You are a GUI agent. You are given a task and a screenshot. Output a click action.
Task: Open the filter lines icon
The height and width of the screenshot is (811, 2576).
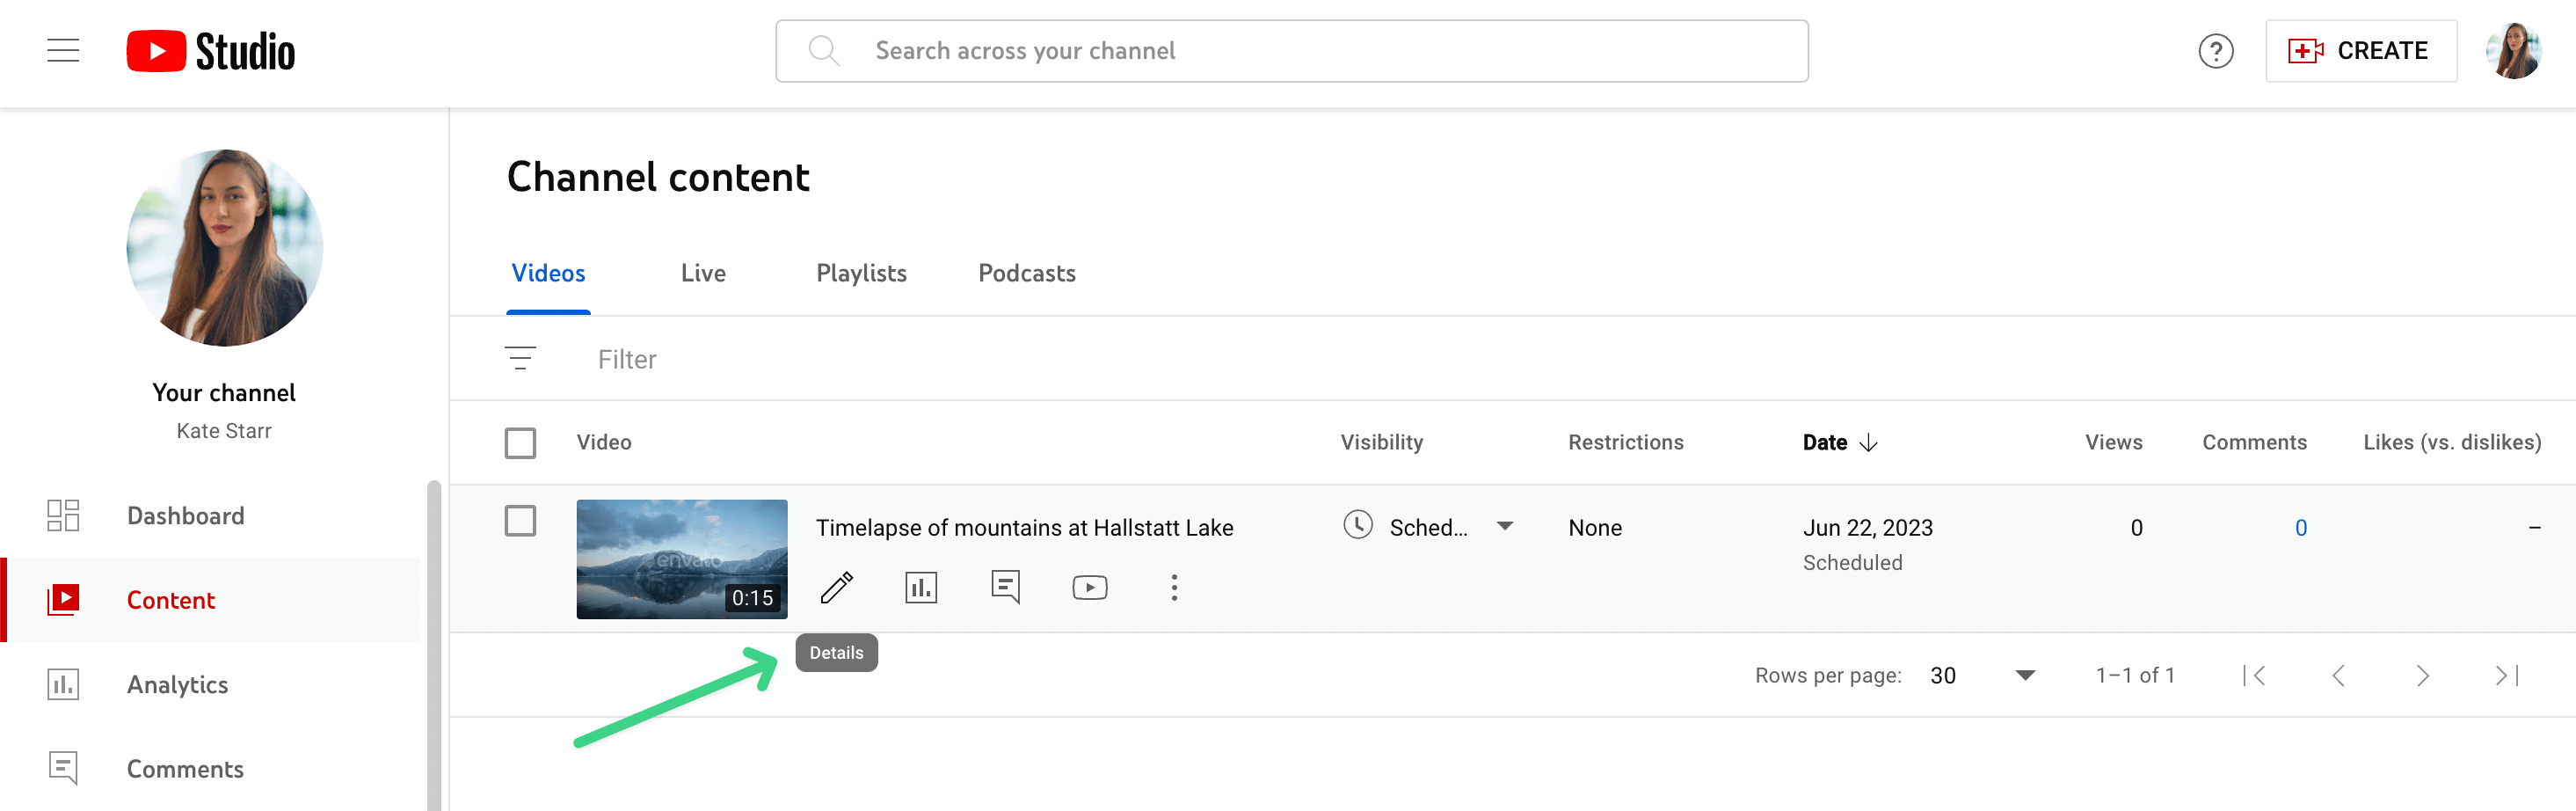pos(520,359)
